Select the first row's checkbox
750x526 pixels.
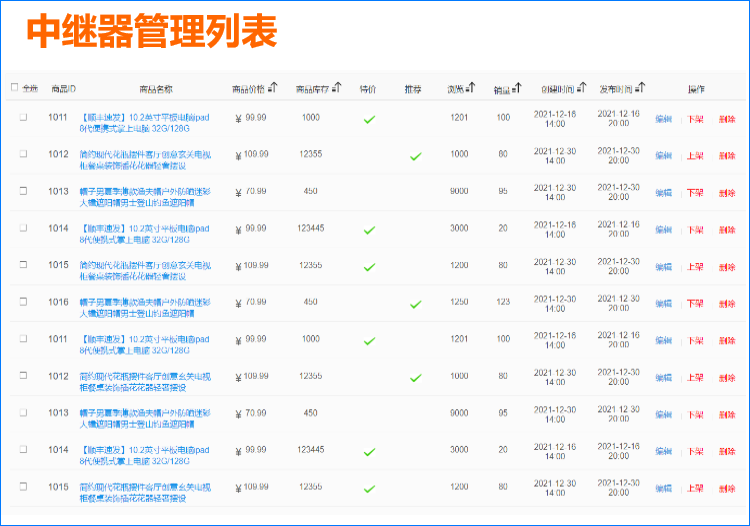coord(23,118)
